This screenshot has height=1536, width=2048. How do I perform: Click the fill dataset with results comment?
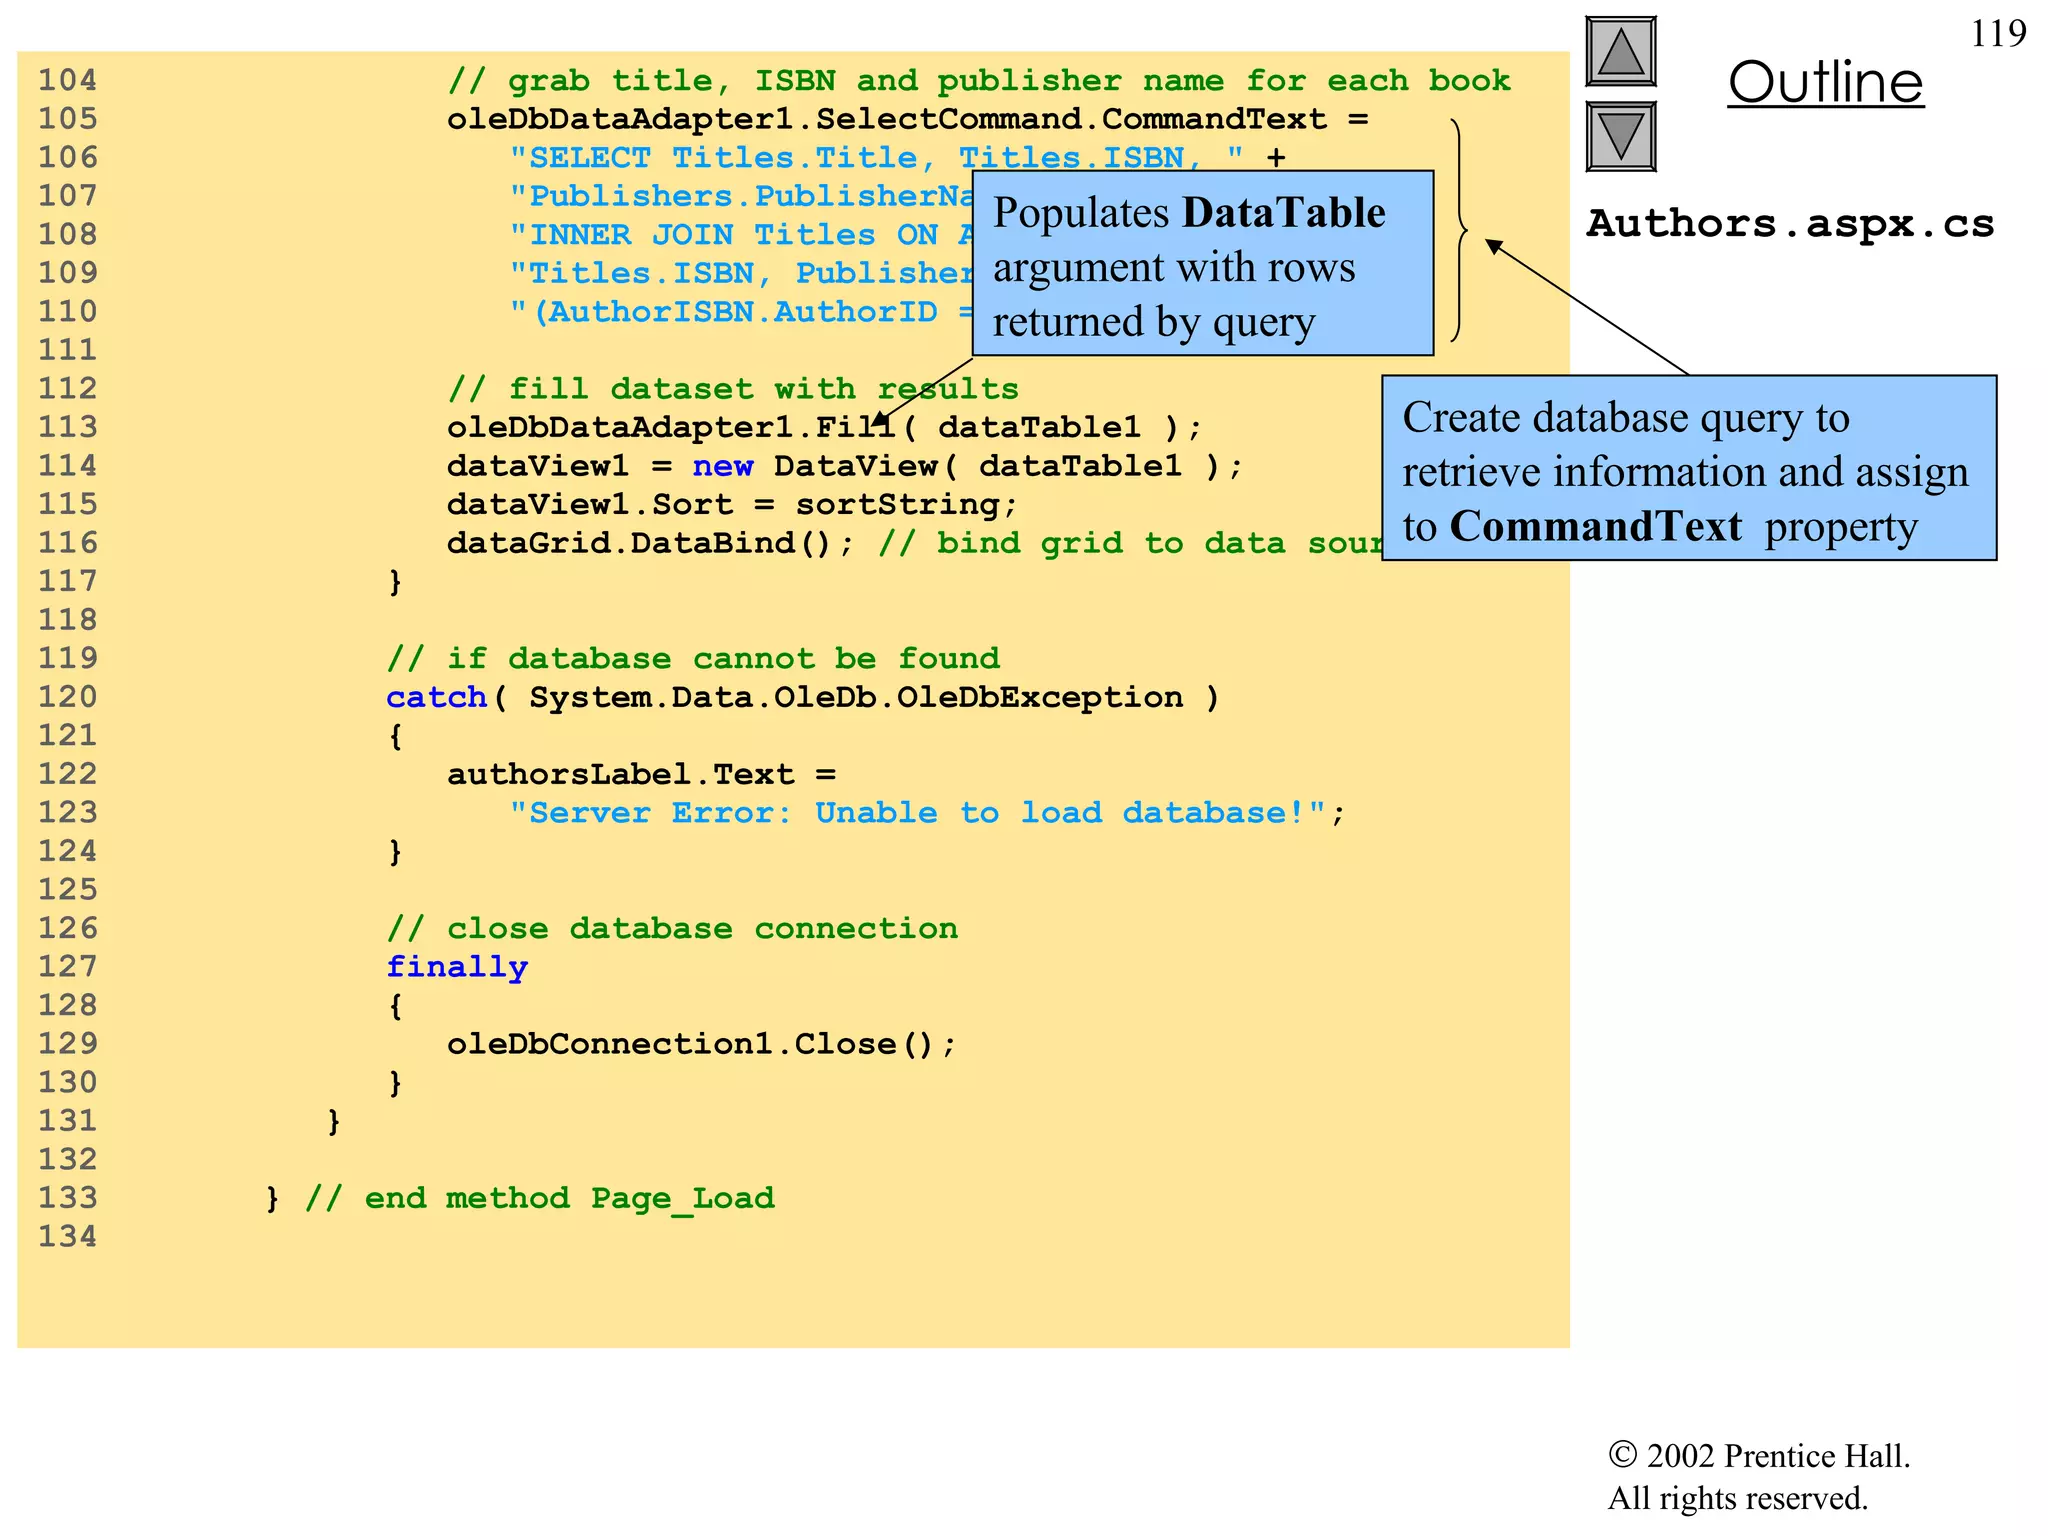tap(732, 389)
